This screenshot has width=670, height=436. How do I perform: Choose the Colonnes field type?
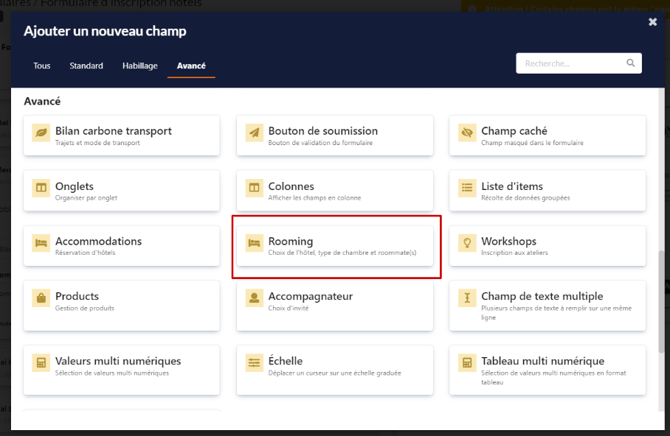(x=334, y=190)
